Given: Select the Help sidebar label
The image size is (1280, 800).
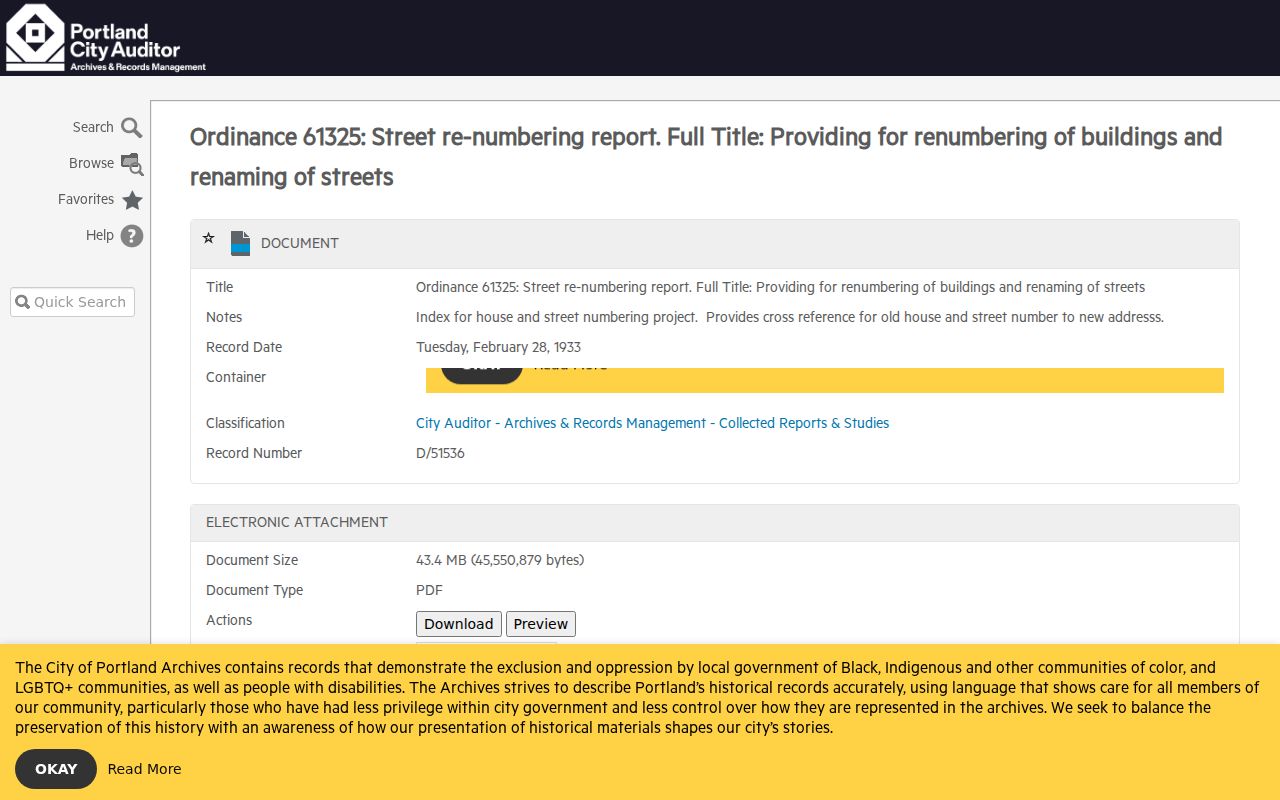Looking at the screenshot, I should [x=100, y=235].
